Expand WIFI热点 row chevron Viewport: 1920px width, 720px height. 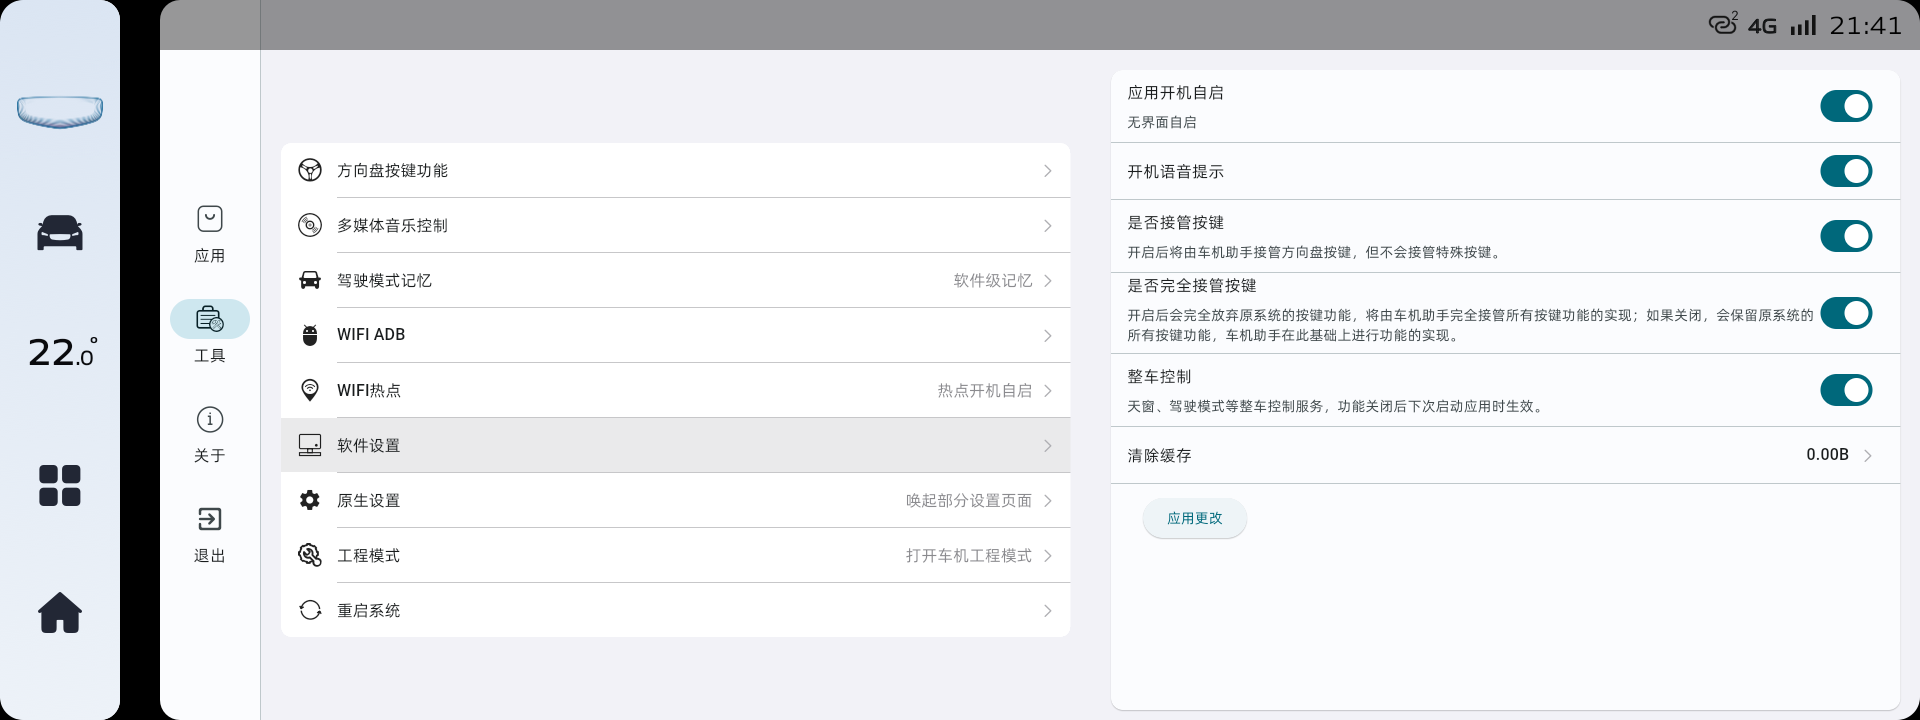pos(1047,391)
